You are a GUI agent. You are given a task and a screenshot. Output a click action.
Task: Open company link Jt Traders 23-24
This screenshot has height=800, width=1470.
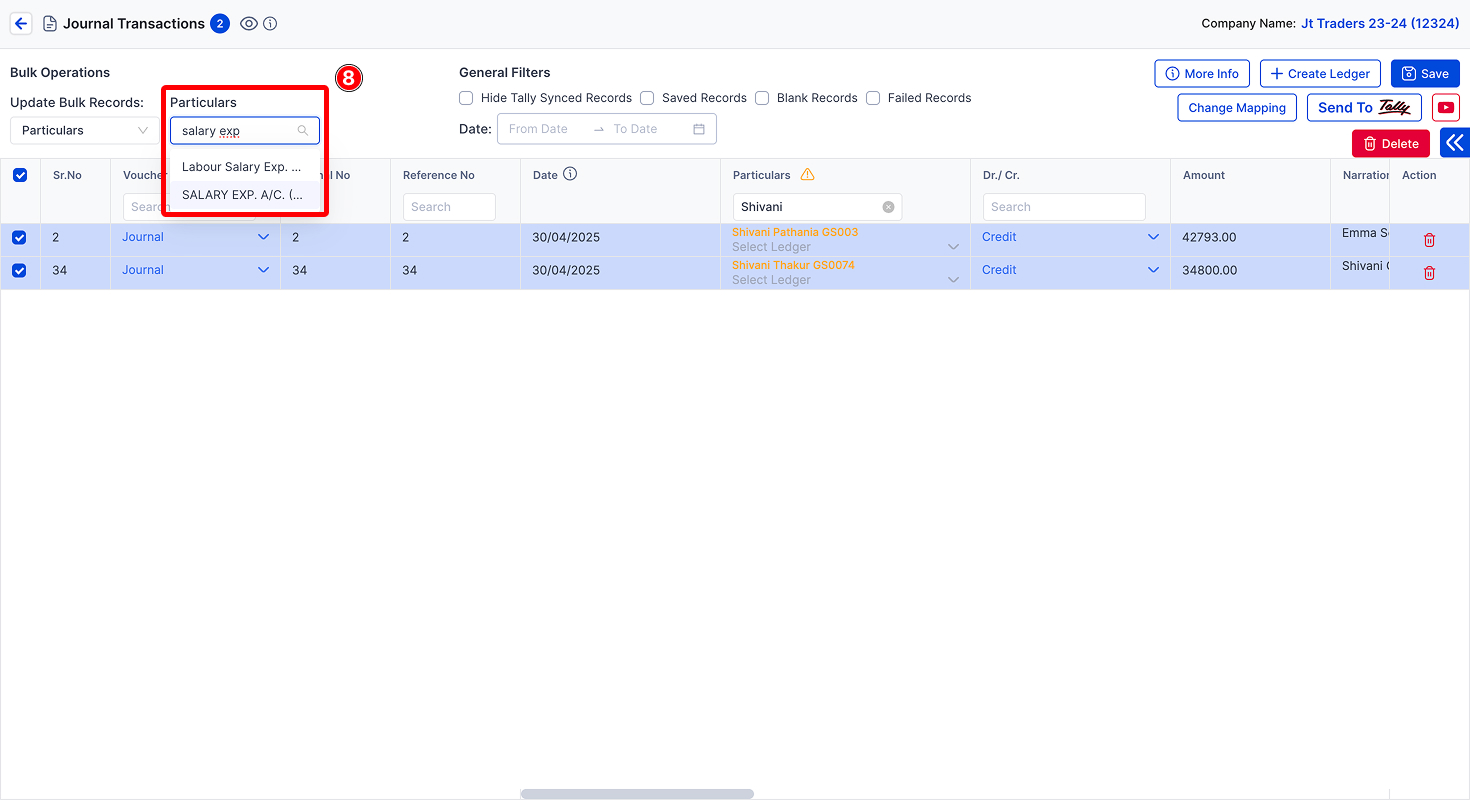point(1380,23)
